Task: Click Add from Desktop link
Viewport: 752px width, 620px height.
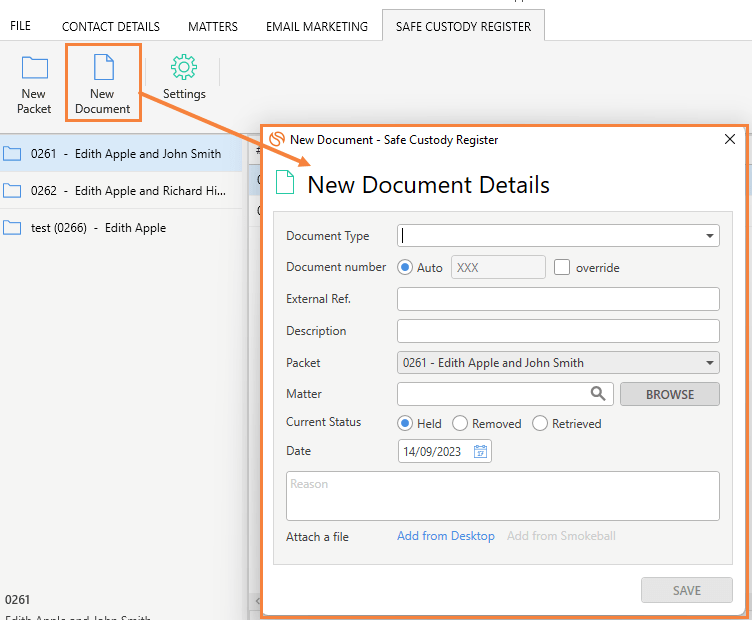Action: (446, 536)
